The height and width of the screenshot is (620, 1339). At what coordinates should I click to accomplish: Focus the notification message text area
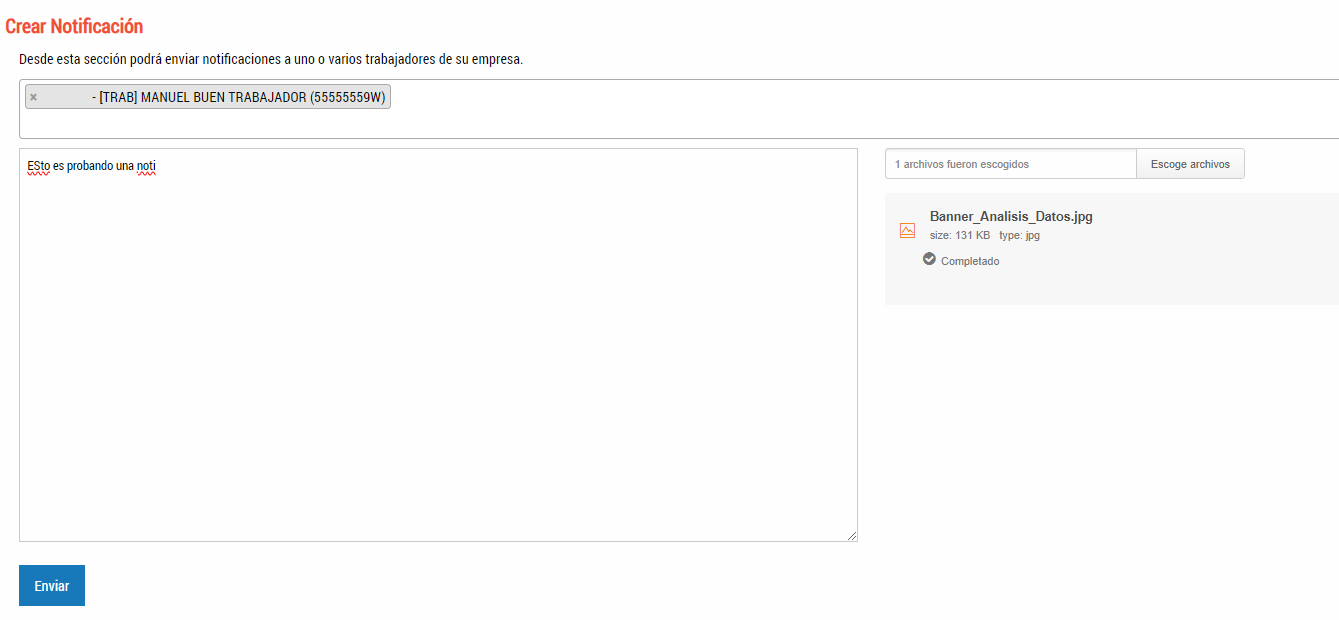pos(438,345)
